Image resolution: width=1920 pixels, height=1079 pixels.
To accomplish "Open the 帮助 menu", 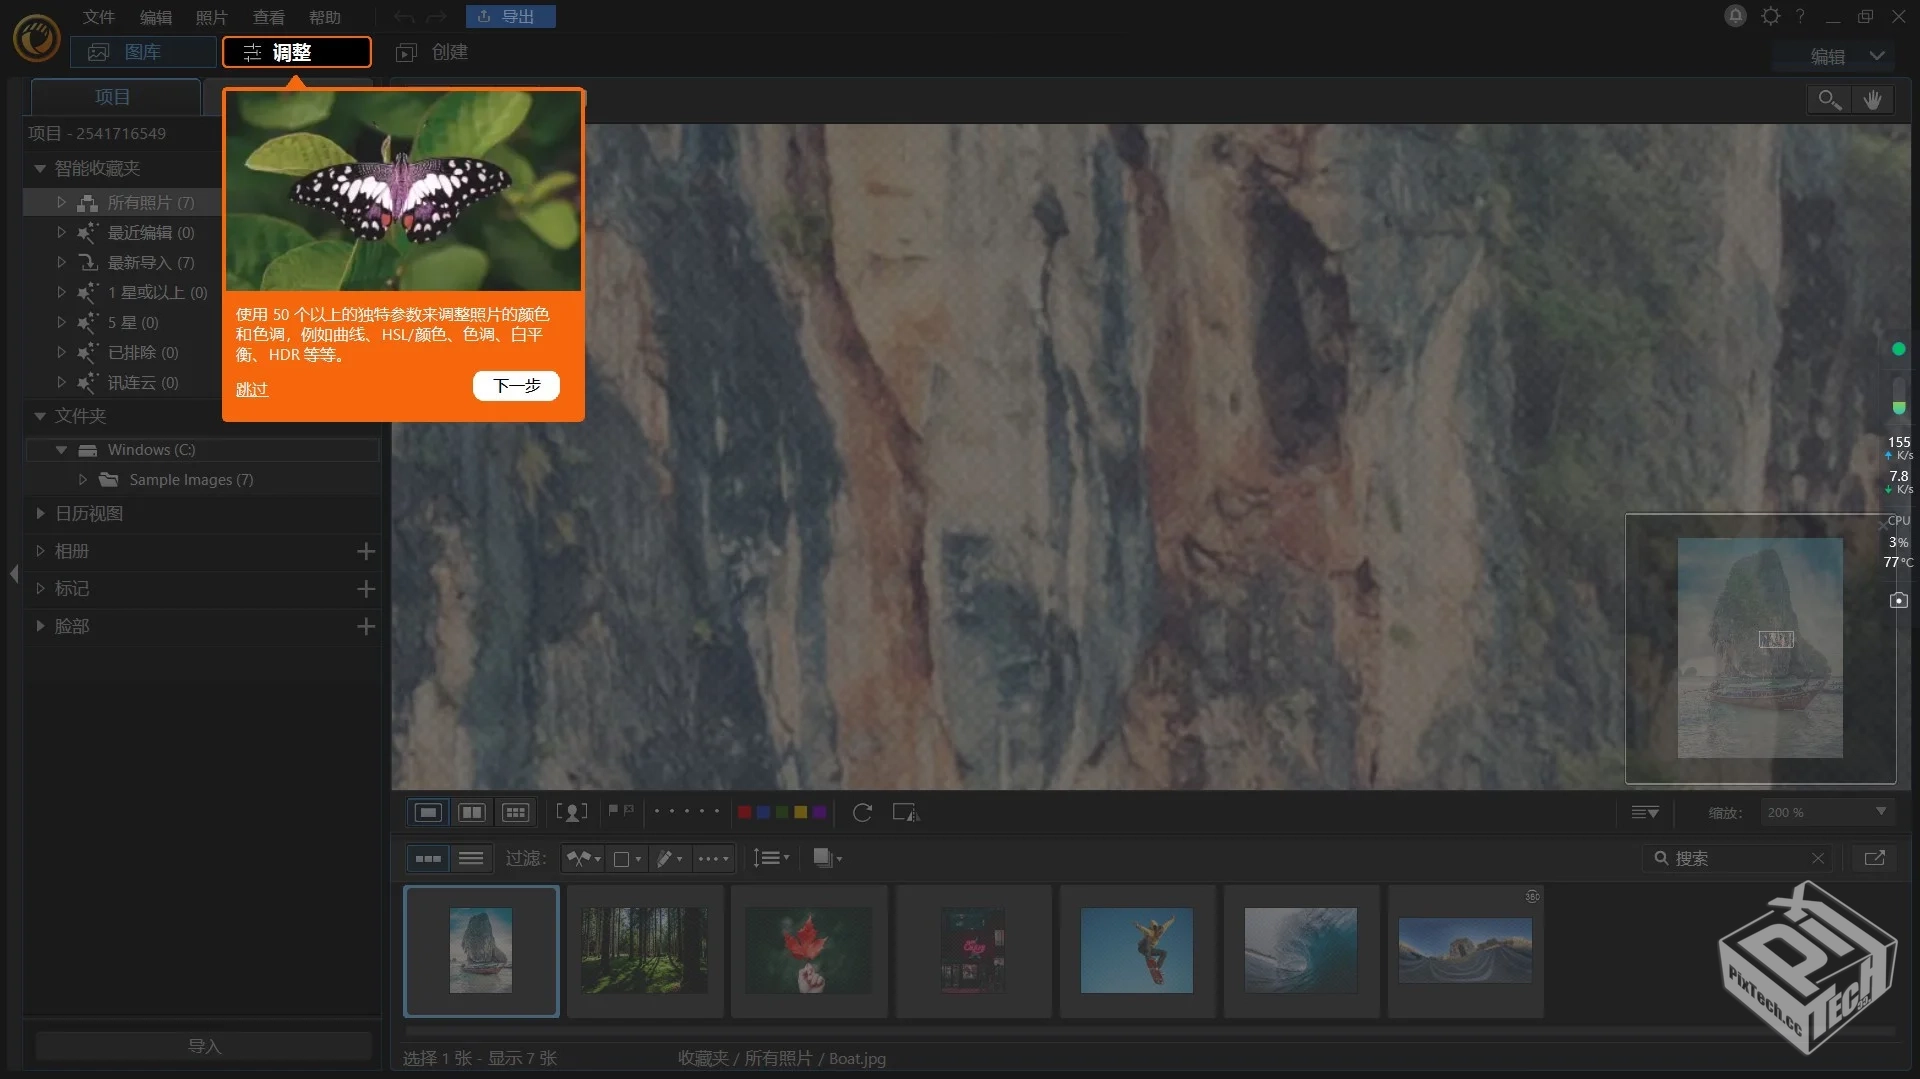I will tap(326, 17).
